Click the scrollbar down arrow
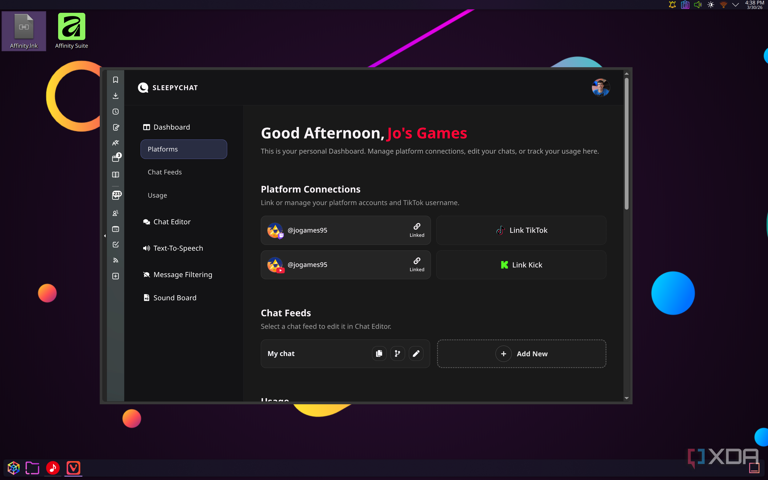Screen dimensions: 768x480 [x=626, y=398]
